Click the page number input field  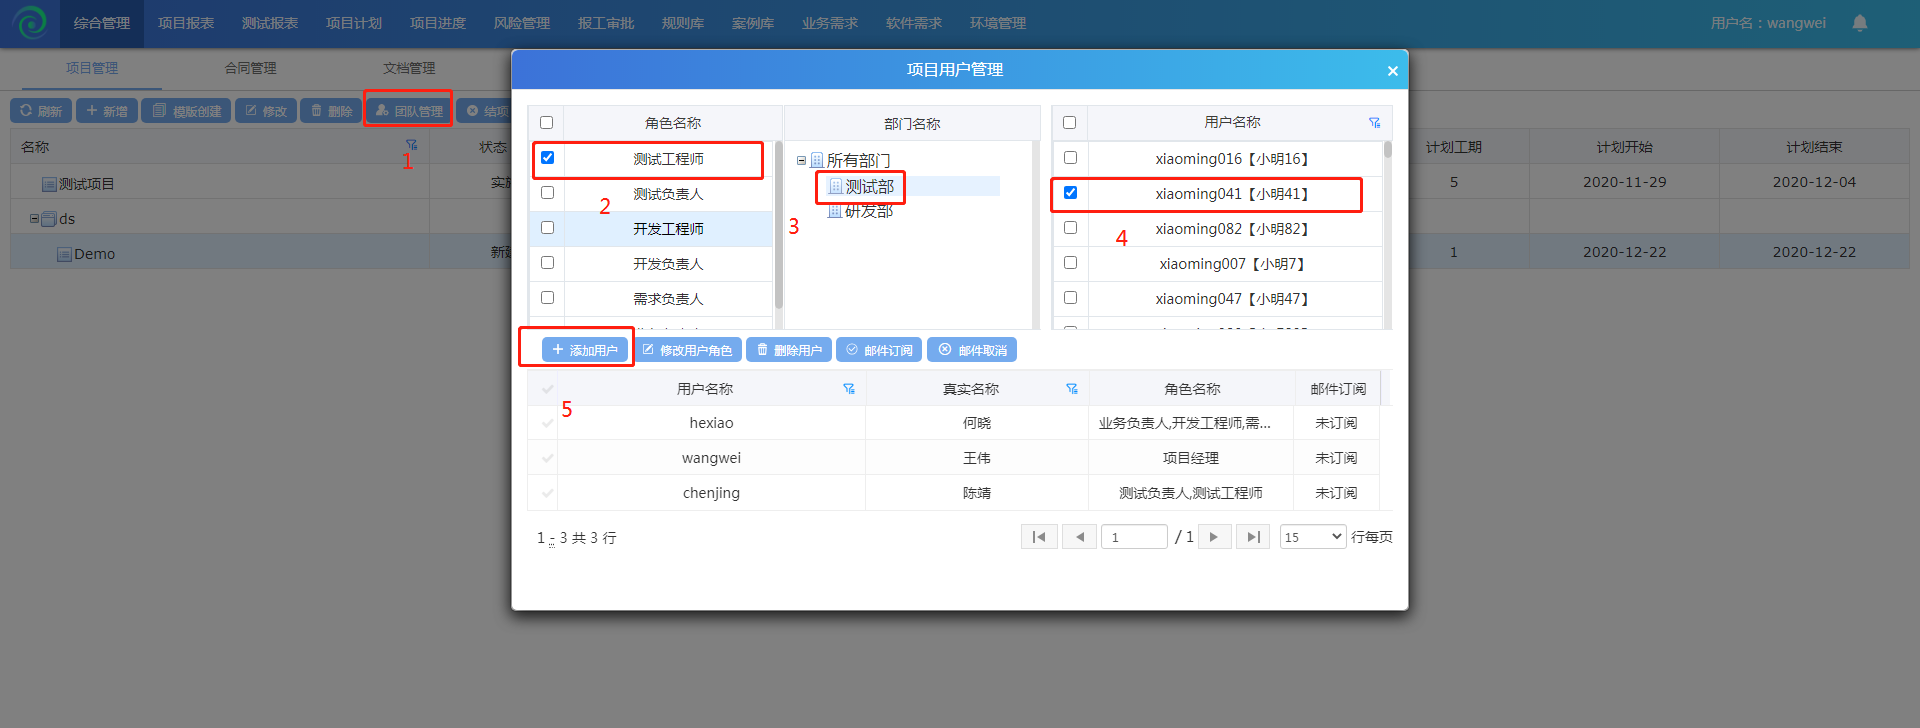coord(1134,537)
